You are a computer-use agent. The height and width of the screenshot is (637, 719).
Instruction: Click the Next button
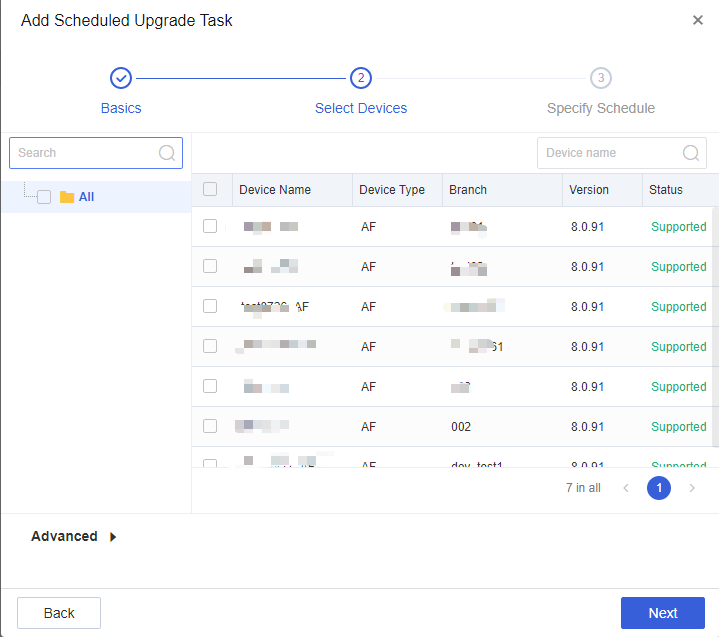(x=662, y=613)
